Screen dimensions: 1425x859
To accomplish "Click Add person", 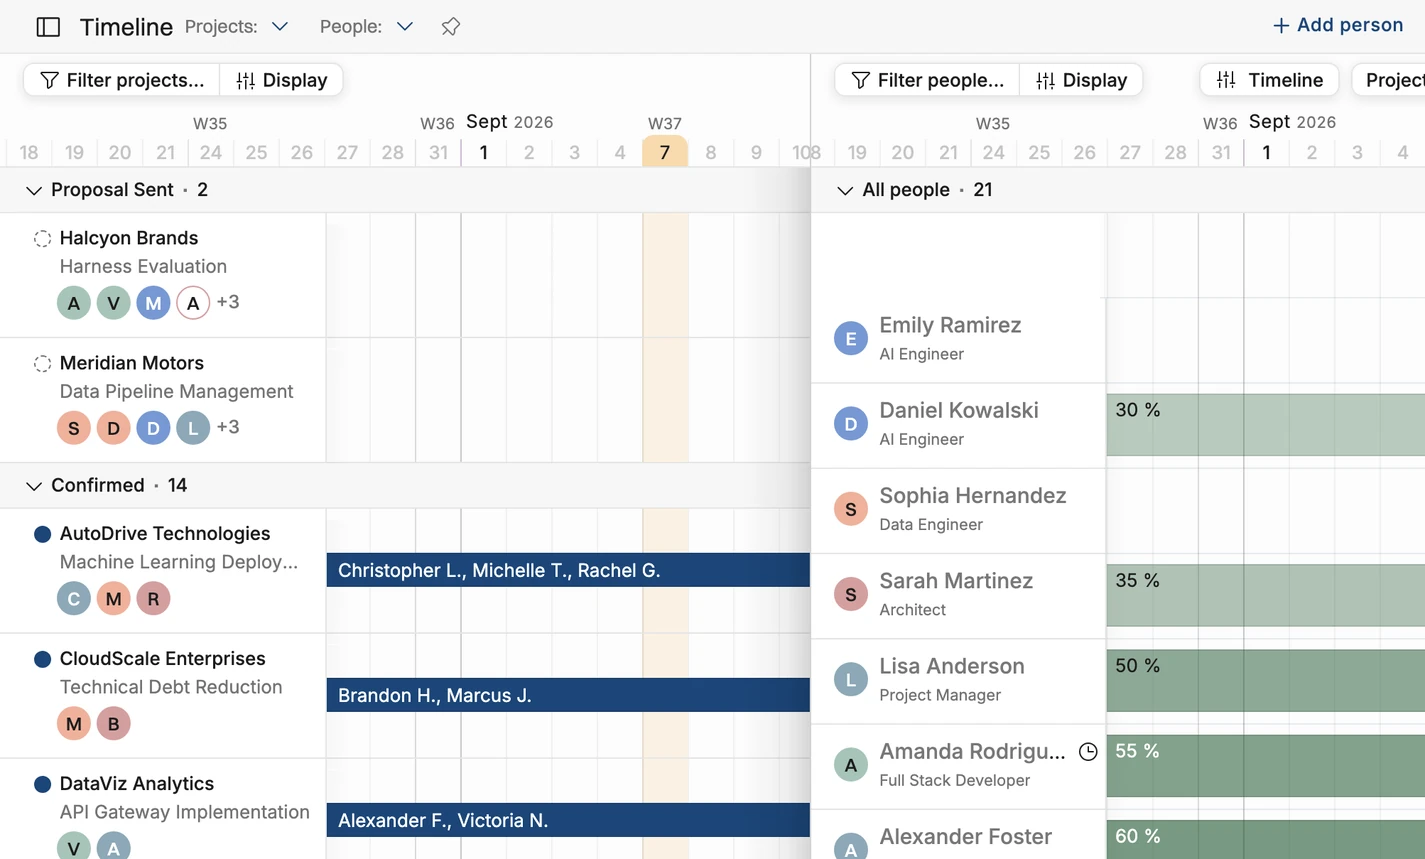I will [x=1337, y=26].
